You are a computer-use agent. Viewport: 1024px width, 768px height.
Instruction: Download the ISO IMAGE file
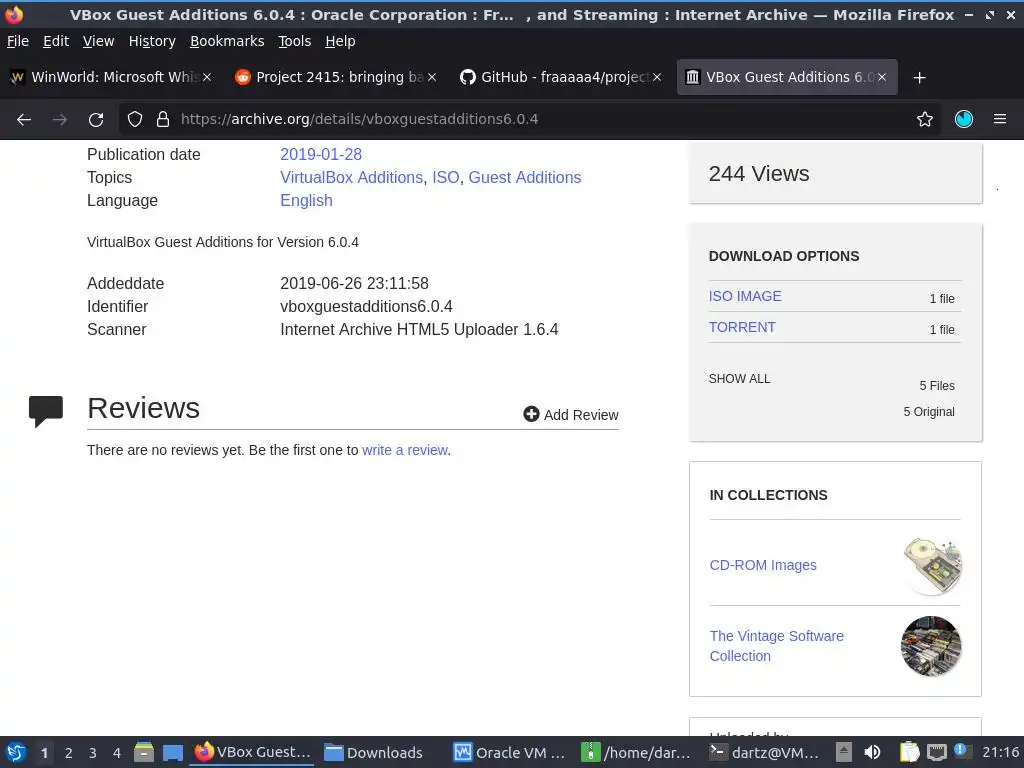coord(744,296)
